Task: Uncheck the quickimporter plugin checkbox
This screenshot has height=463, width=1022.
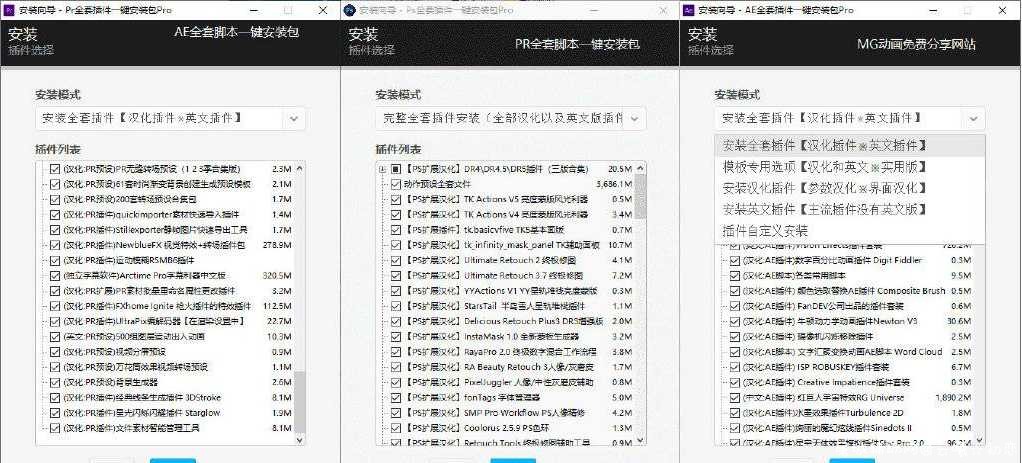Action: pyautogui.click(x=55, y=215)
